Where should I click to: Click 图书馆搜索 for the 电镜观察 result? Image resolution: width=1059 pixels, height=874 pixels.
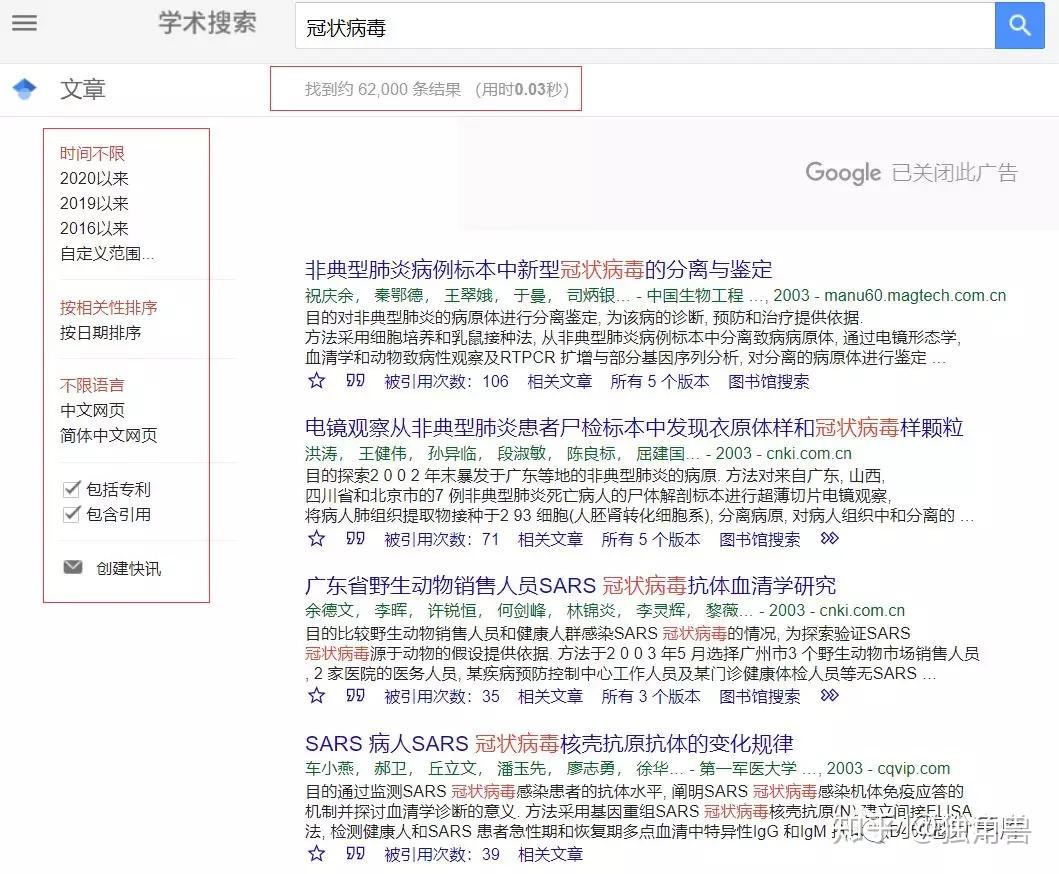click(x=759, y=540)
